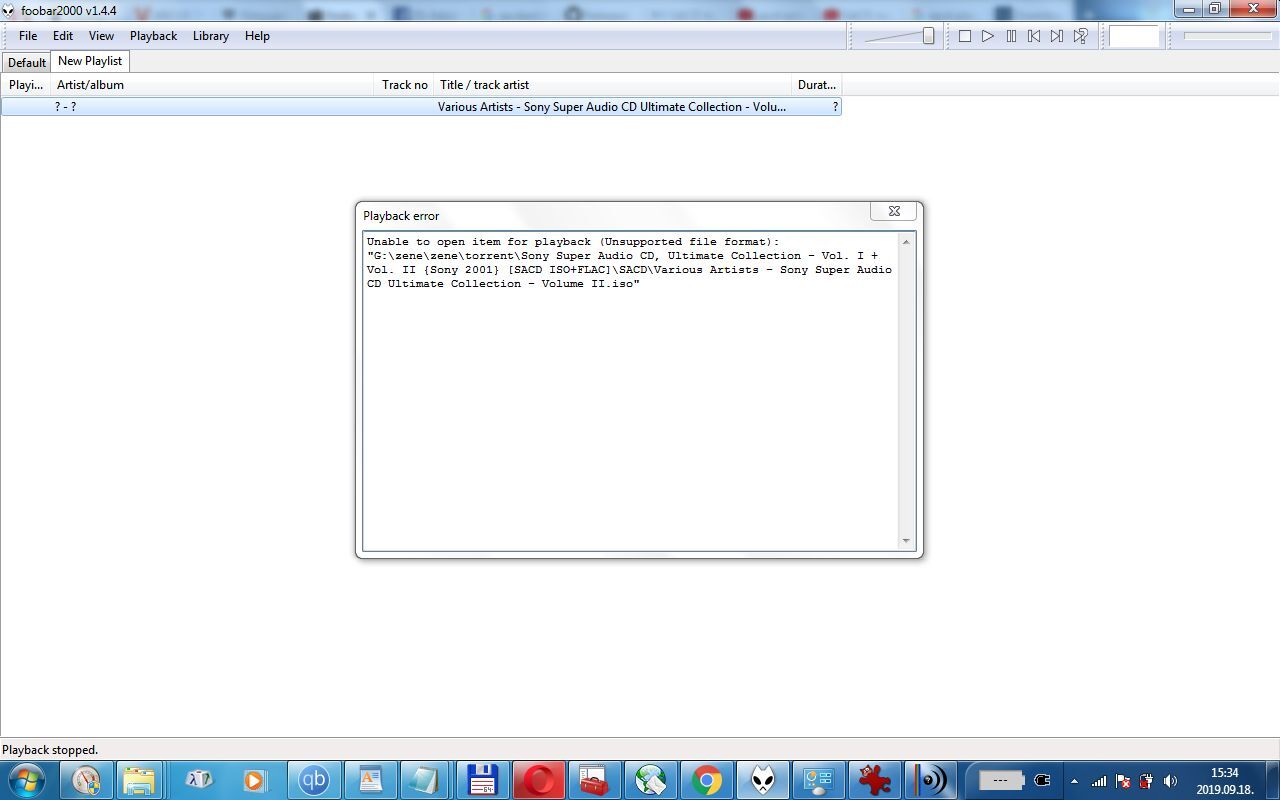Select the Various Artists playlist row
The image size is (1280, 800).
[421, 107]
